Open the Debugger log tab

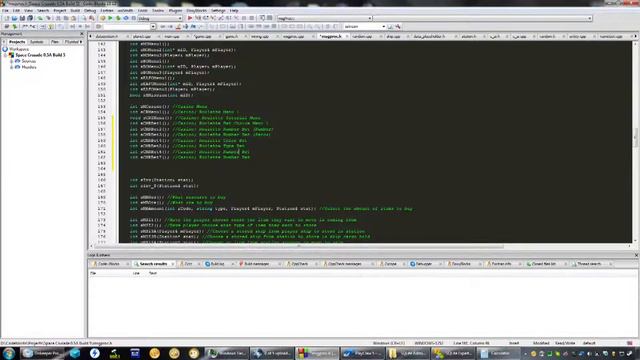[x=423, y=264]
